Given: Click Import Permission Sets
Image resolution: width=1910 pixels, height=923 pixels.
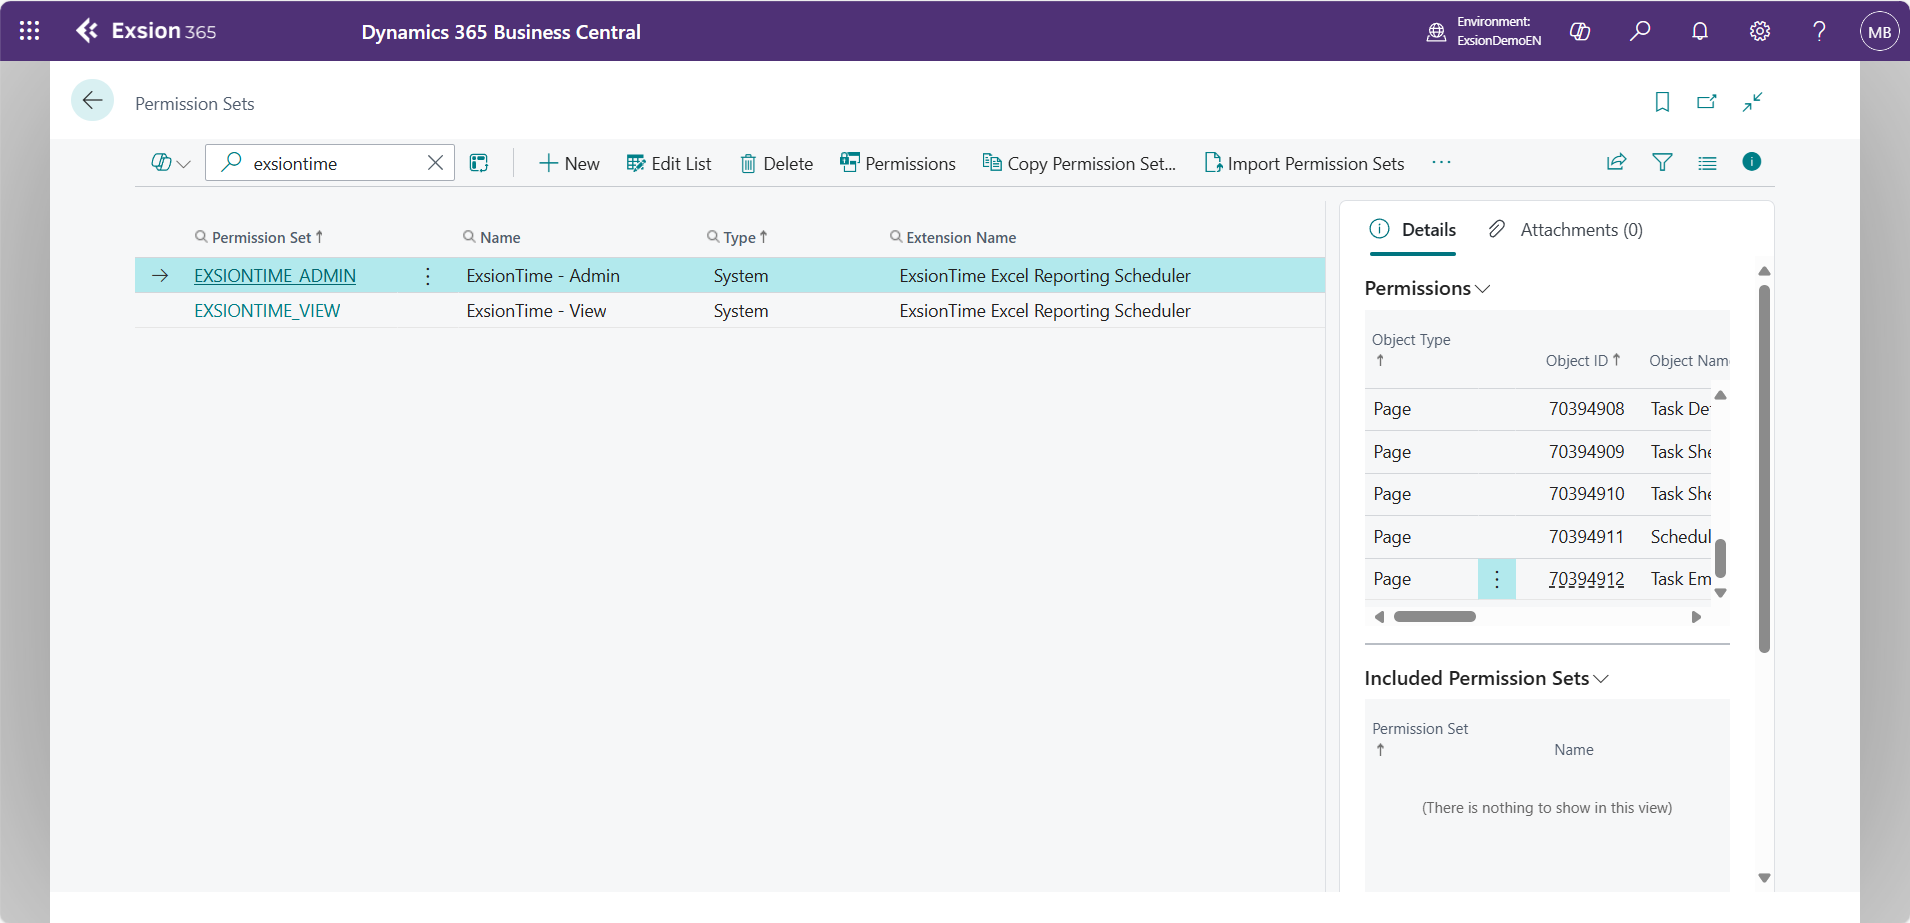Looking at the screenshot, I should (x=1304, y=163).
